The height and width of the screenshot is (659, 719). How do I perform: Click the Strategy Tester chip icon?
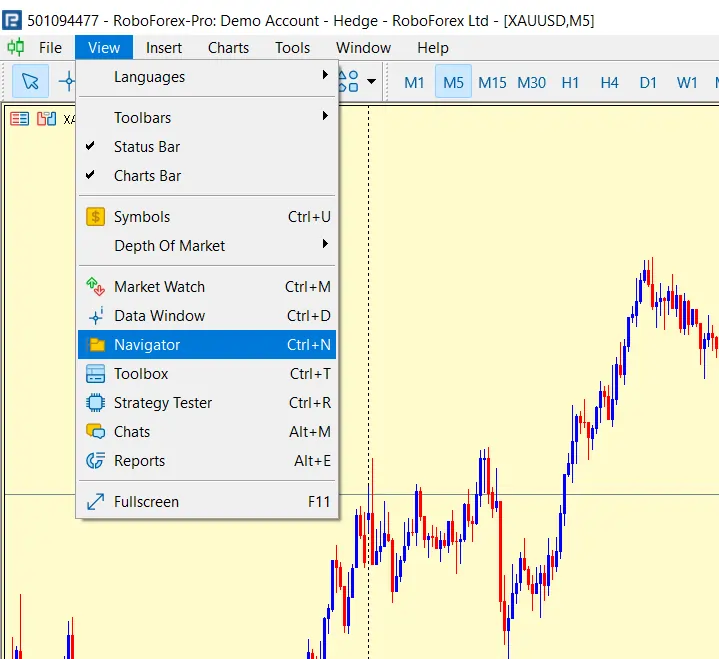tap(95, 403)
